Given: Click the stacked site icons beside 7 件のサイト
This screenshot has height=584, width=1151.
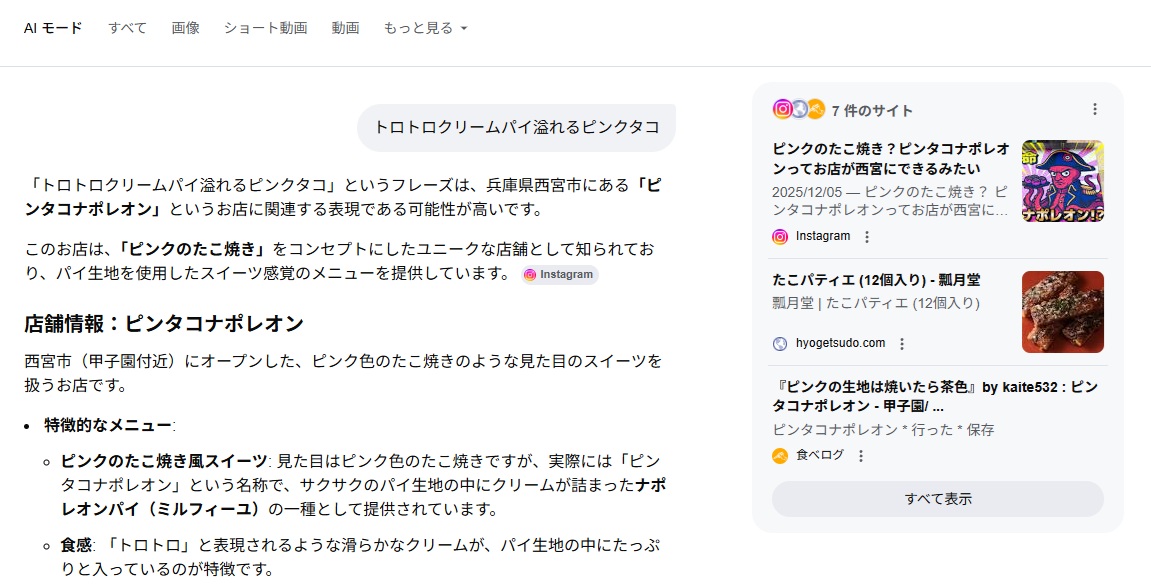Looking at the screenshot, I should pos(798,109).
